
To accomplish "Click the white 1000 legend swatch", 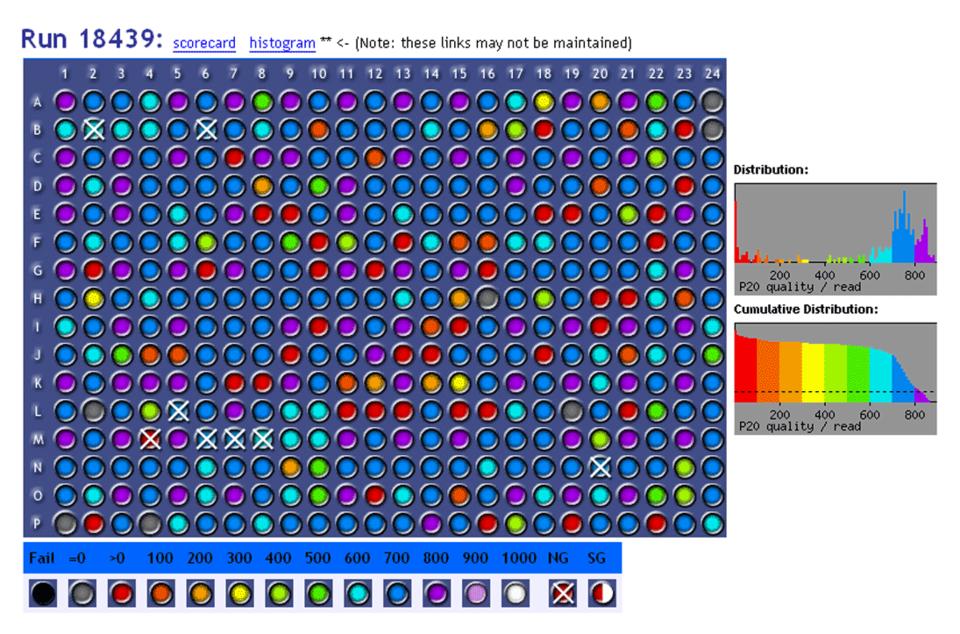I will 516,594.
